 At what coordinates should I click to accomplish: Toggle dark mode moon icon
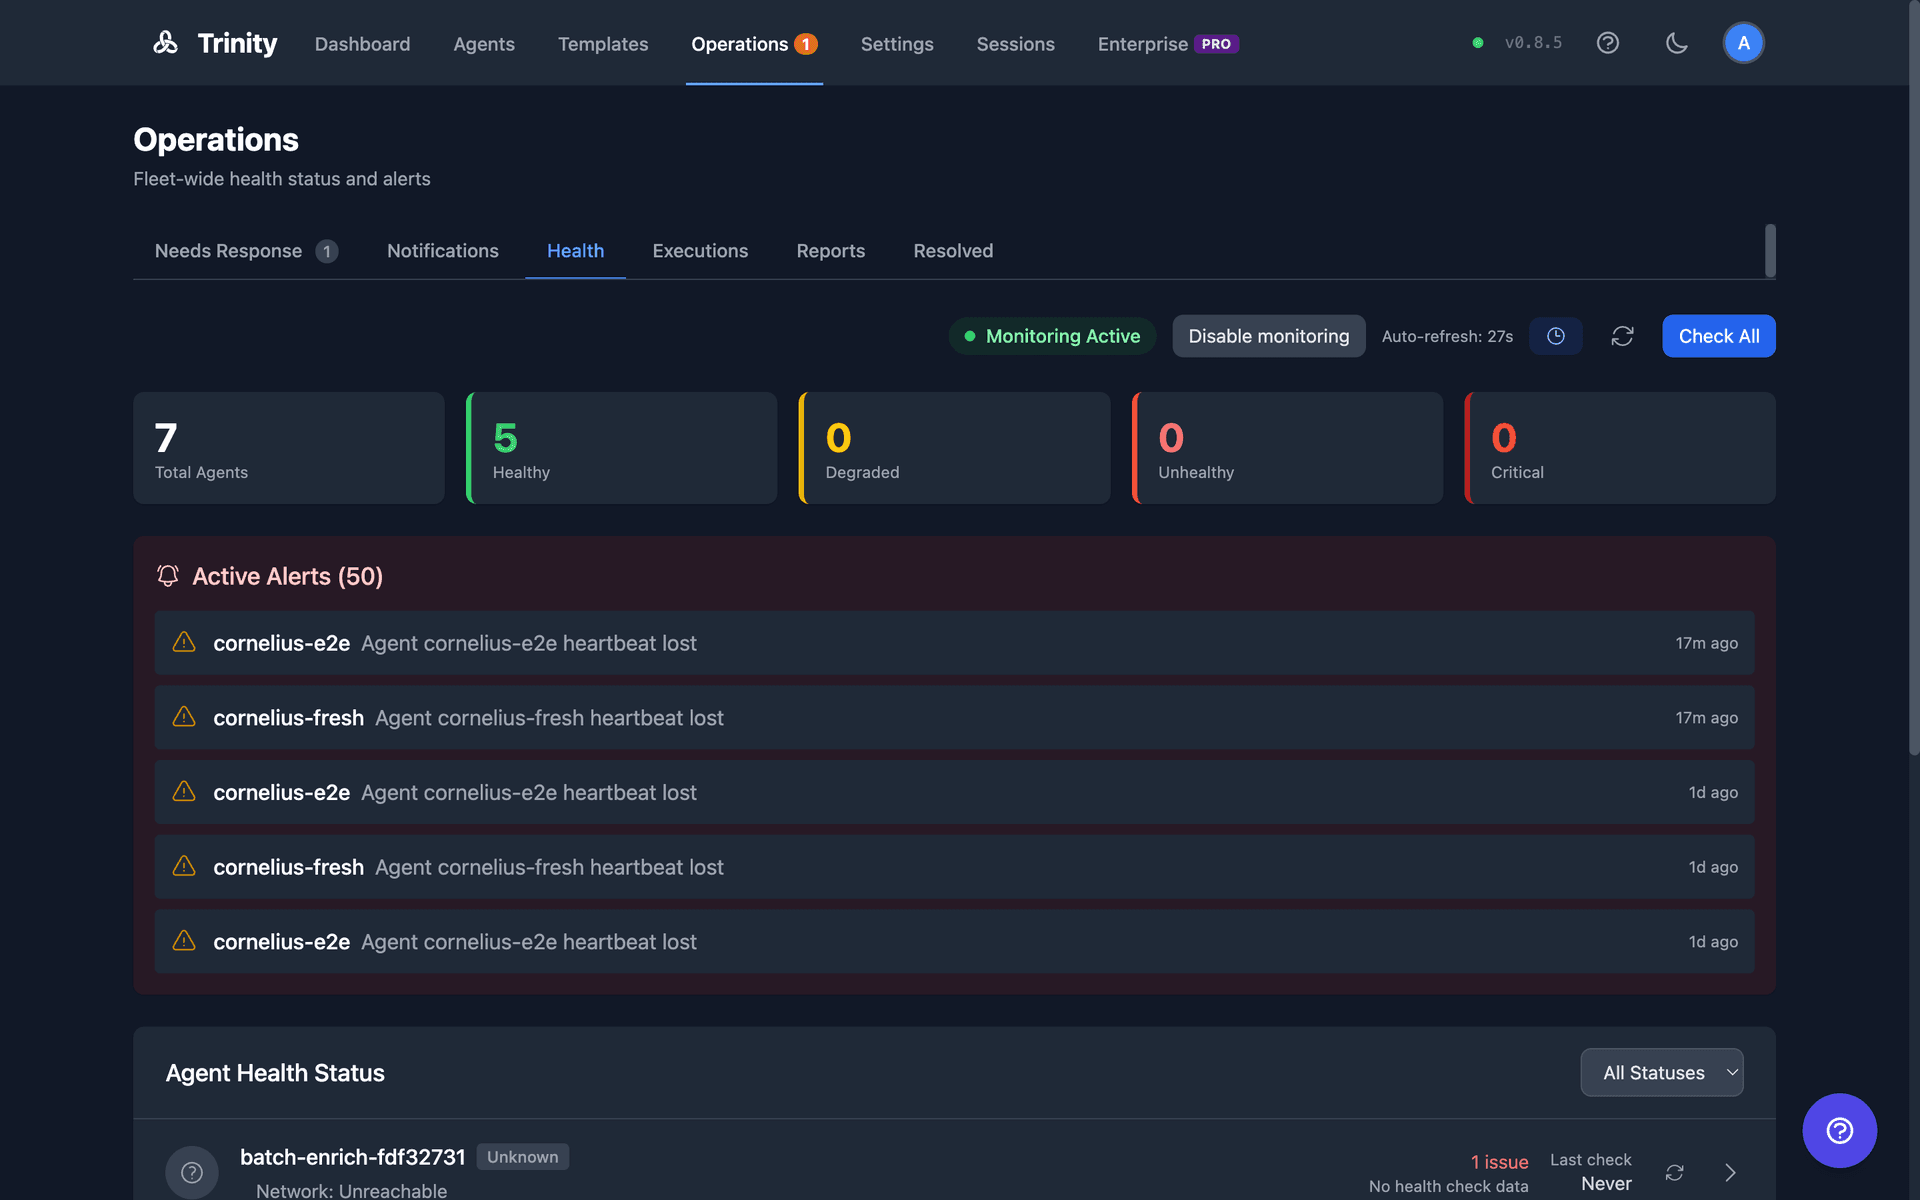(x=1677, y=43)
